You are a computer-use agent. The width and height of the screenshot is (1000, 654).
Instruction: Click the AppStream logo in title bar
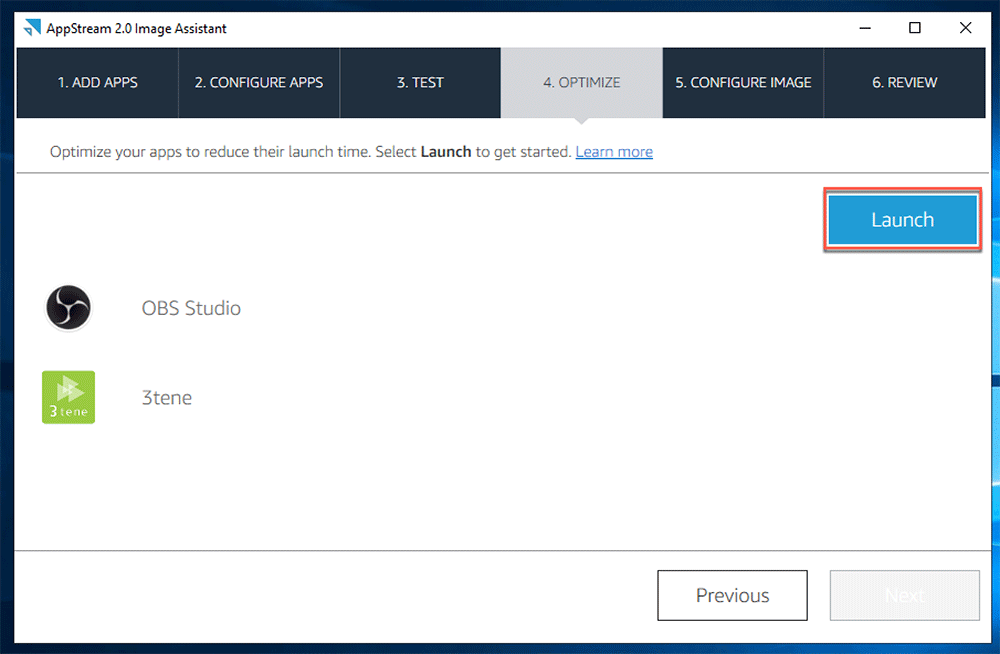[x=32, y=28]
